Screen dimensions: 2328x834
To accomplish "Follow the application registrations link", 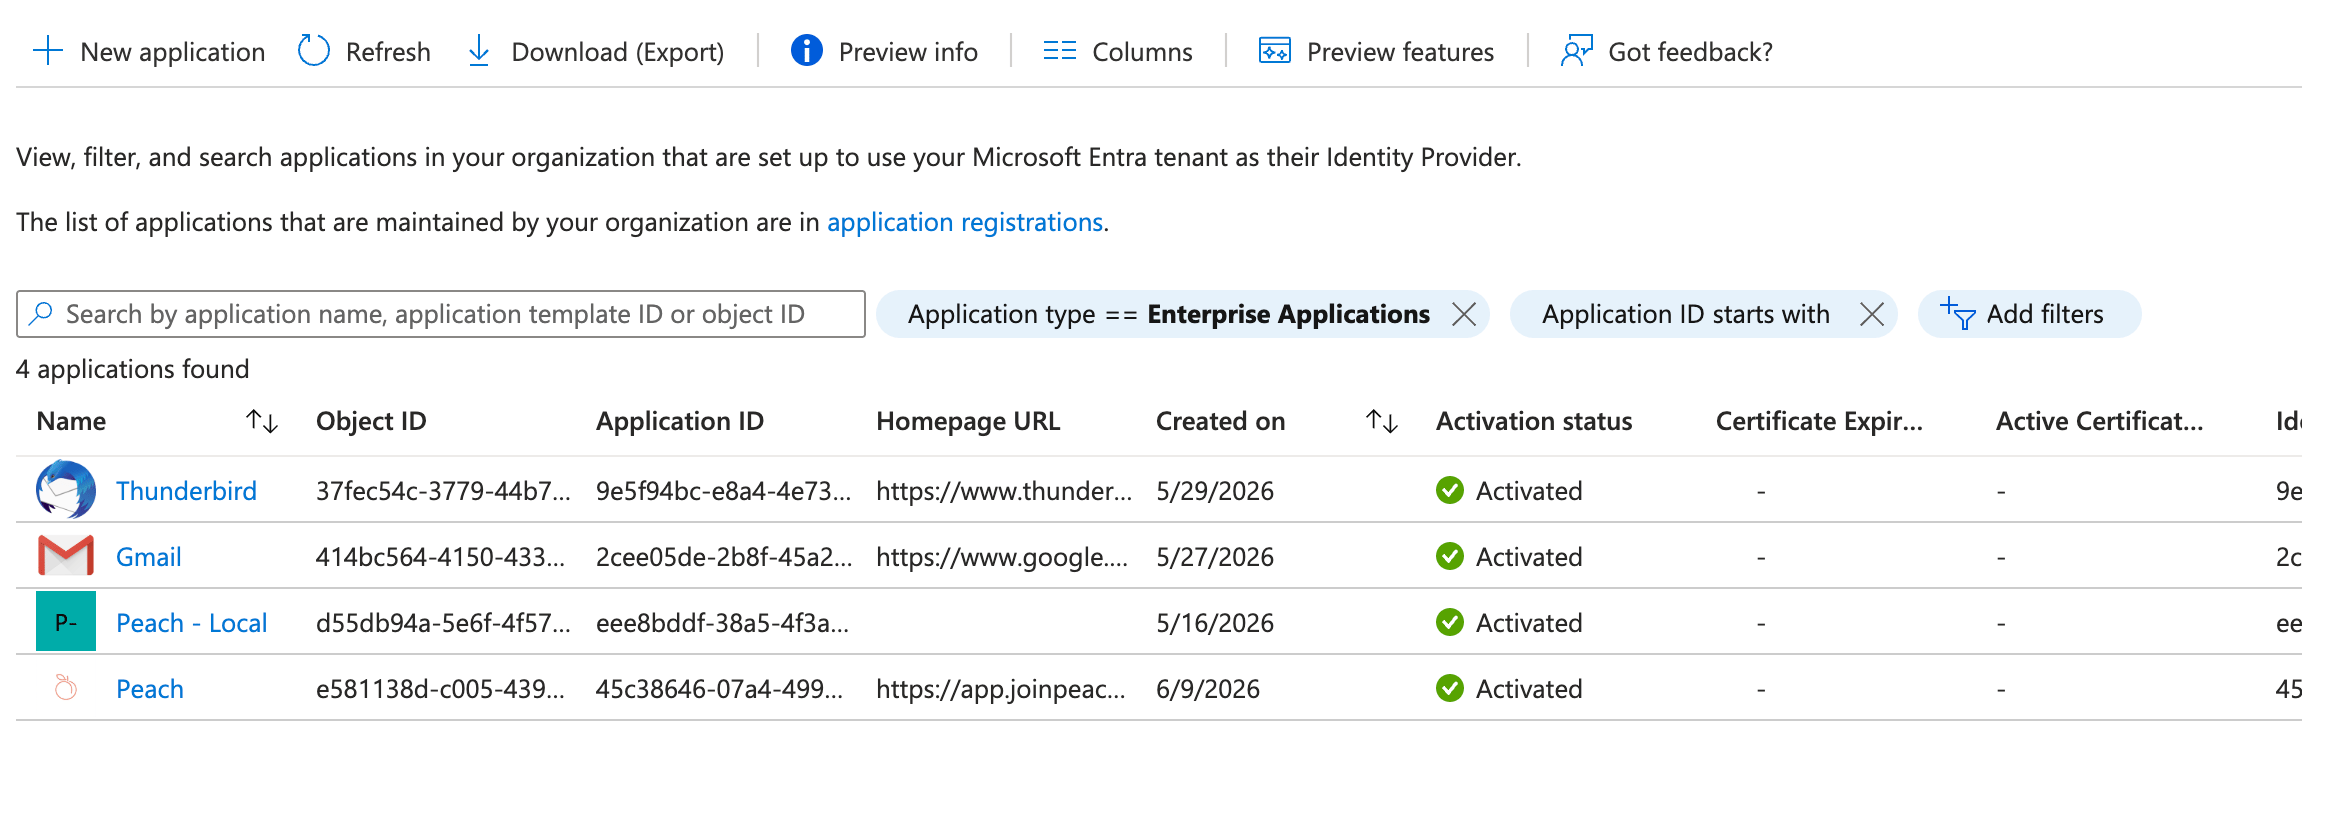I will coord(965,222).
